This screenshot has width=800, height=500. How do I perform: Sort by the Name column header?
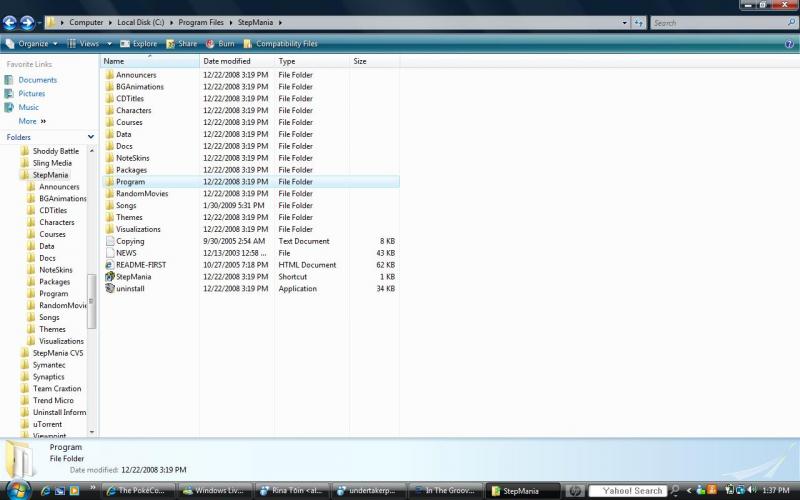tap(150, 61)
